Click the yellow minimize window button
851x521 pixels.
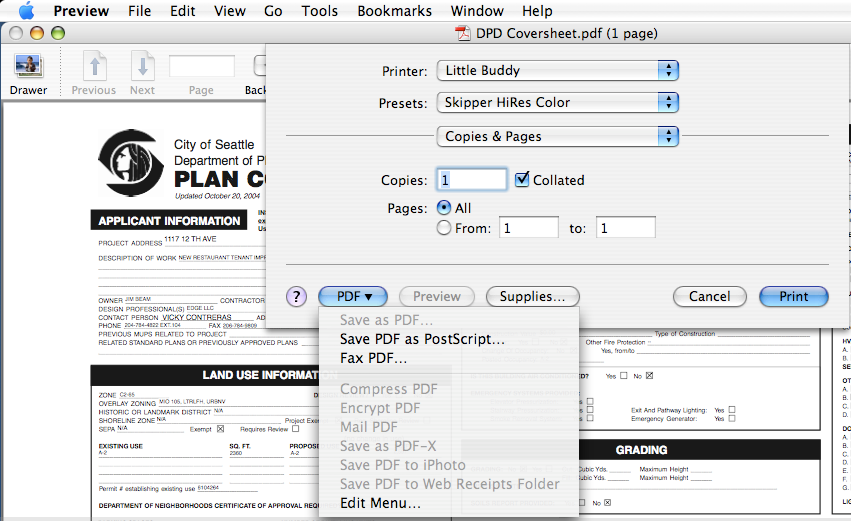37,33
